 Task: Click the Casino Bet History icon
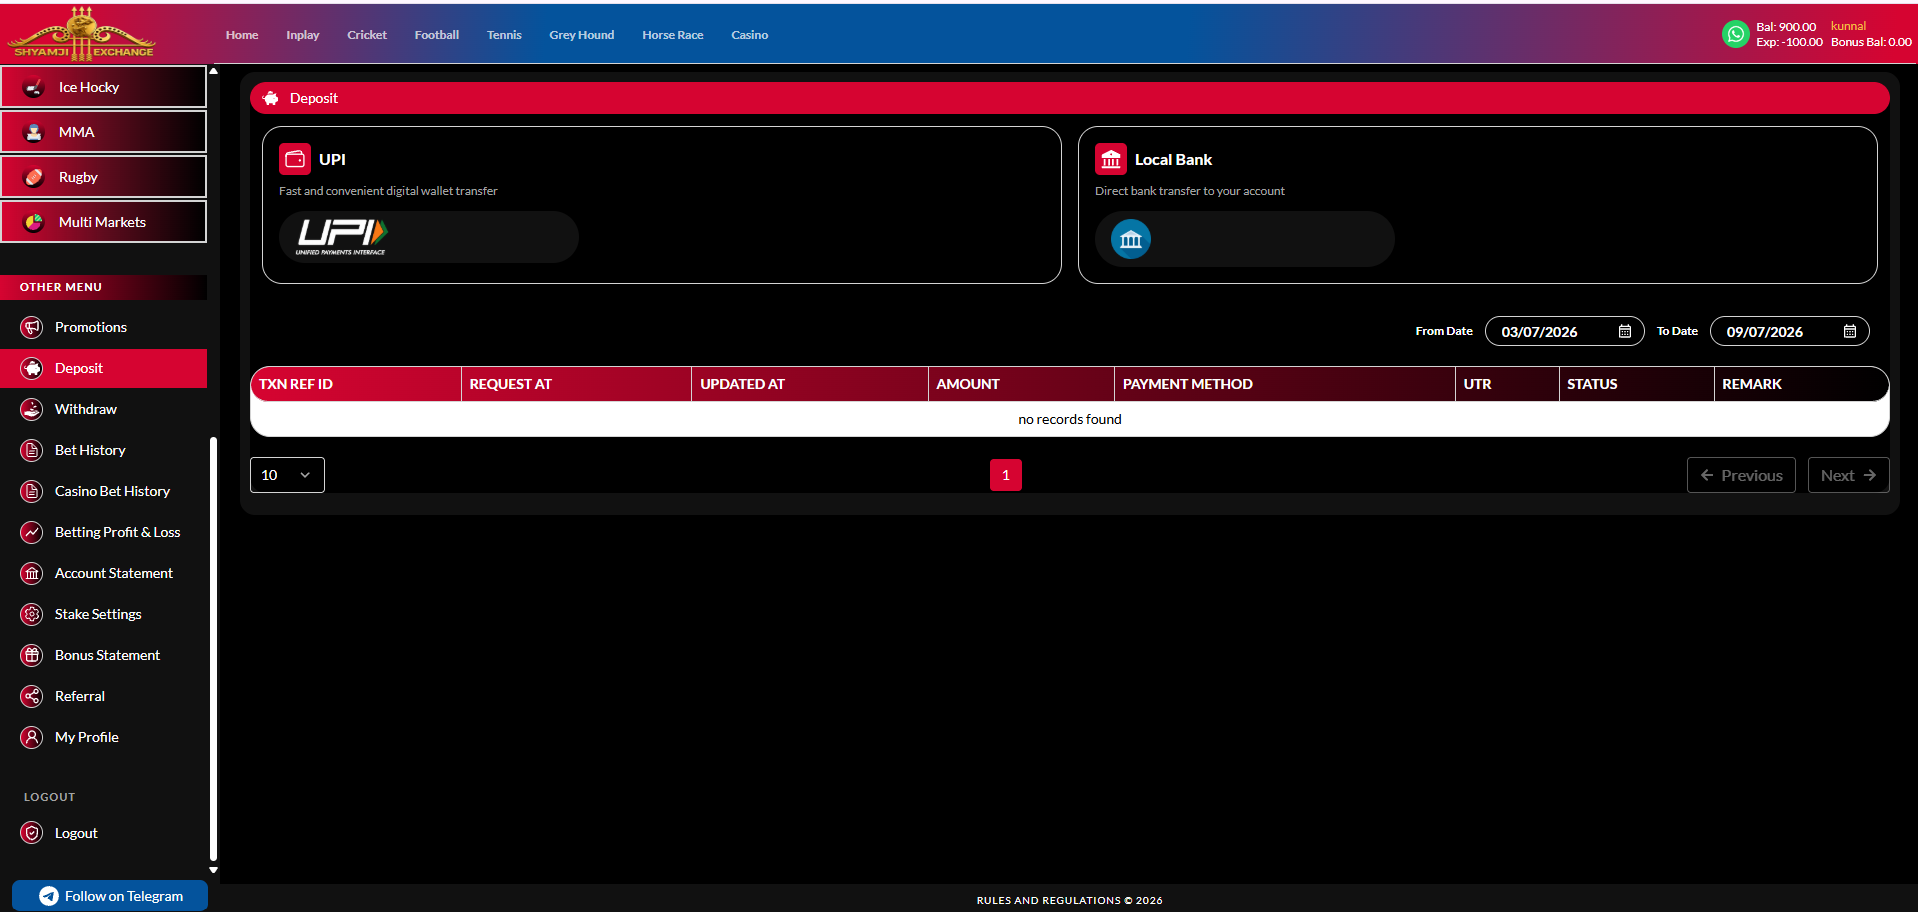pos(32,491)
